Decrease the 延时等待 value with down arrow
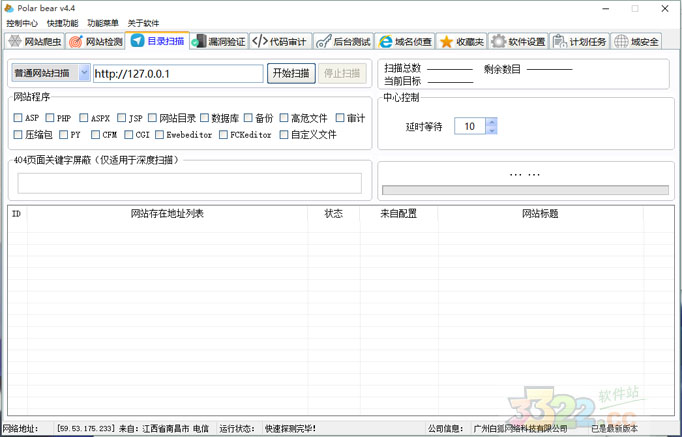682x437 pixels. (x=491, y=130)
